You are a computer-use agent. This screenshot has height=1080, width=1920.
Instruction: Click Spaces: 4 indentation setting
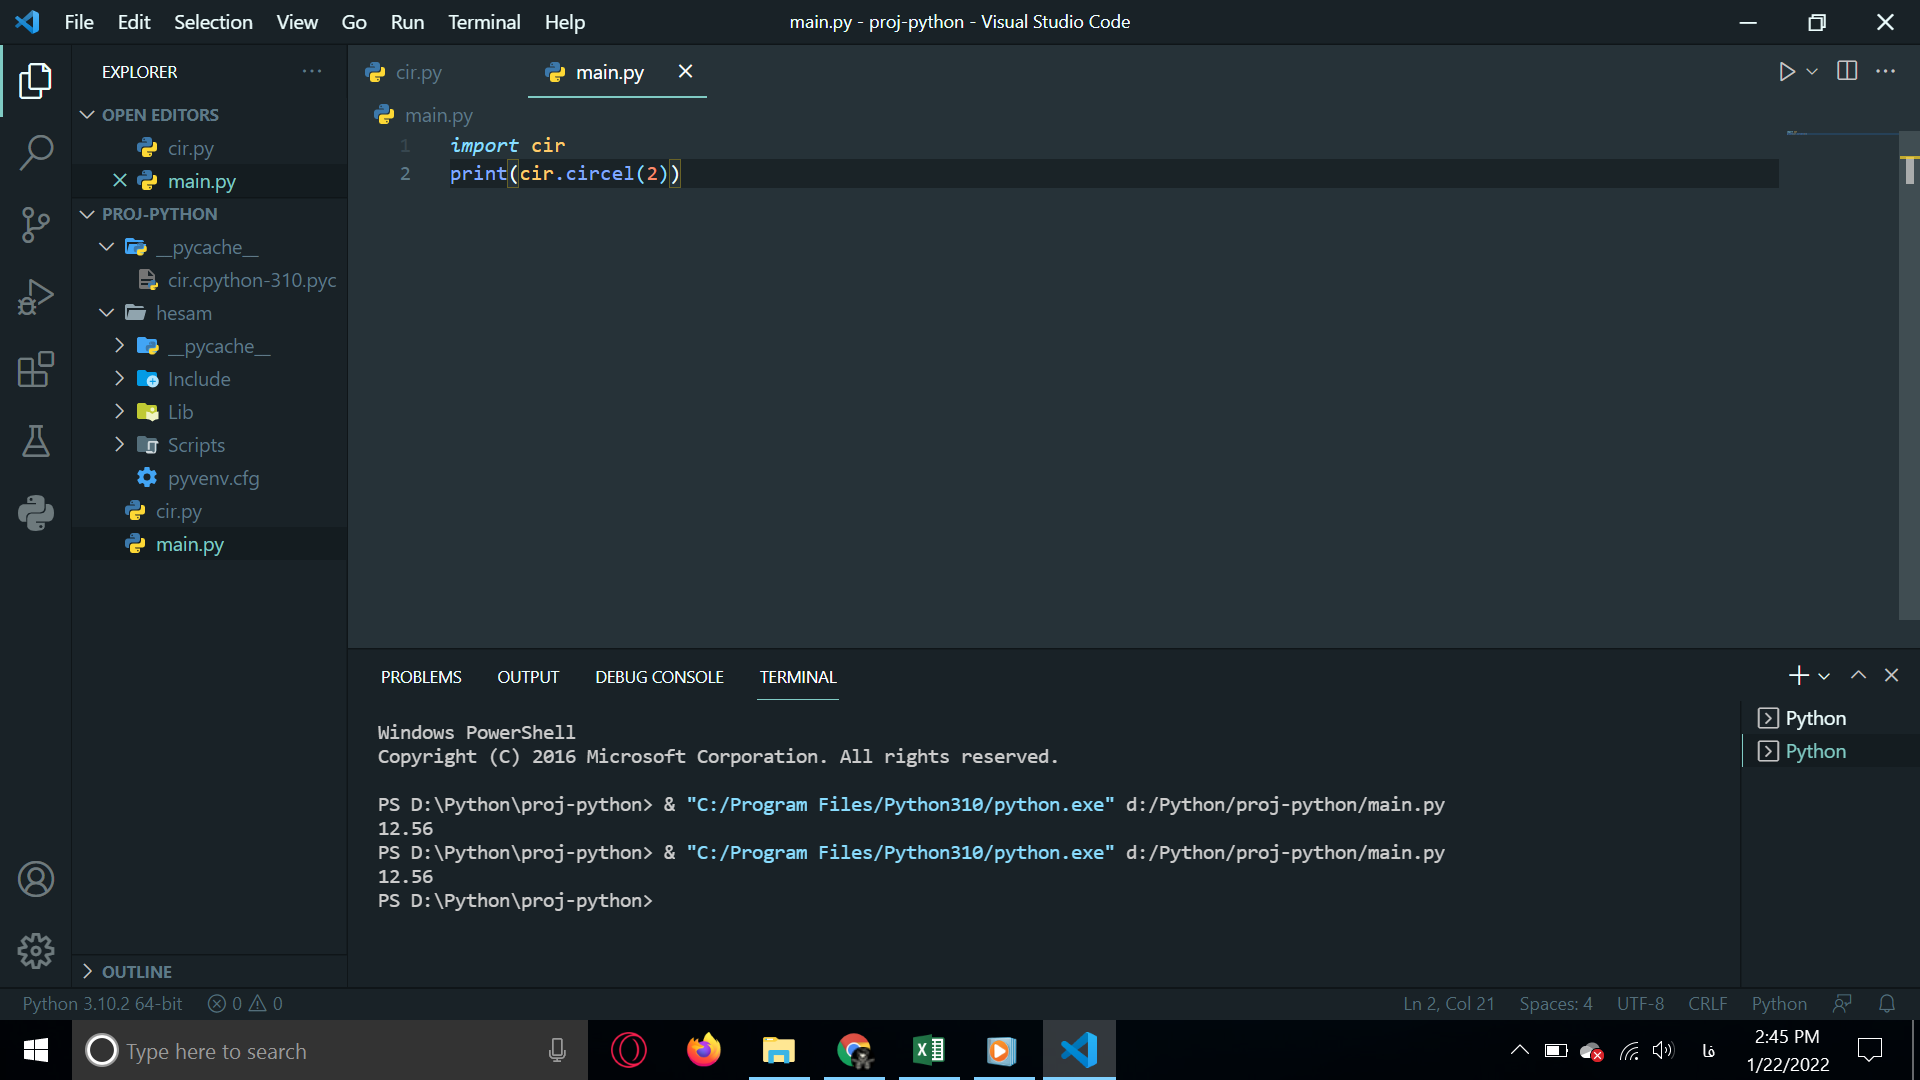click(1555, 1003)
